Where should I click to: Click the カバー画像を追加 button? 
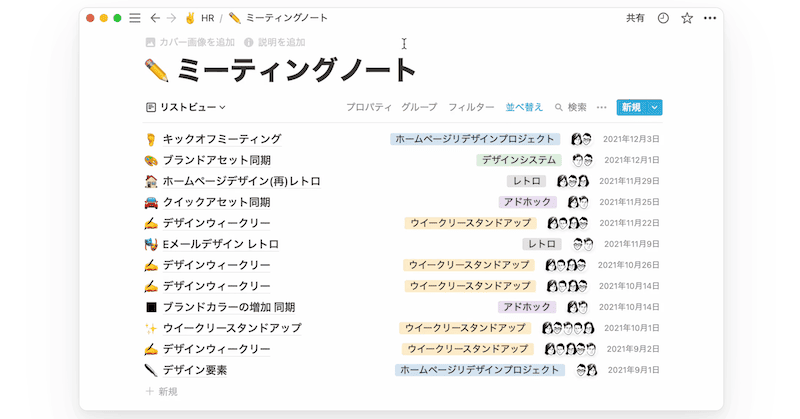pos(190,43)
